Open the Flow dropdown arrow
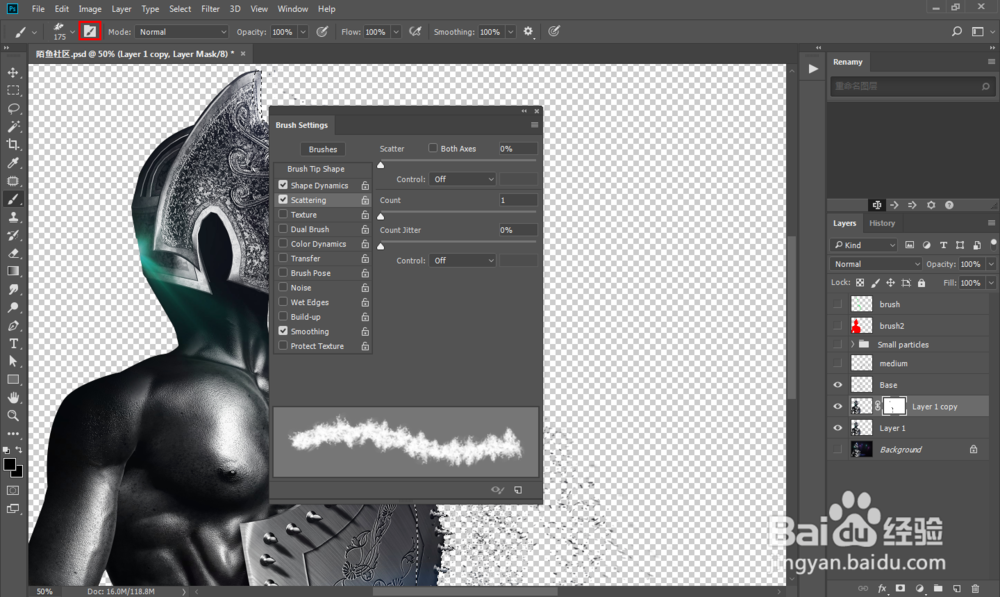 pyautogui.click(x=396, y=31)
